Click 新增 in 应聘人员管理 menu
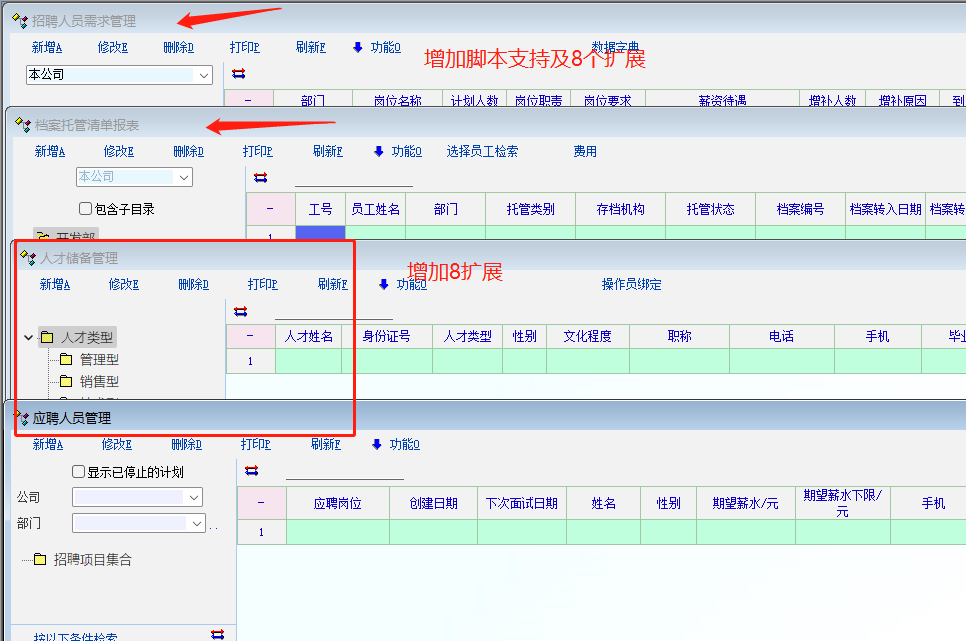Viewport: 966px width, 641px height. pos(47,445)
